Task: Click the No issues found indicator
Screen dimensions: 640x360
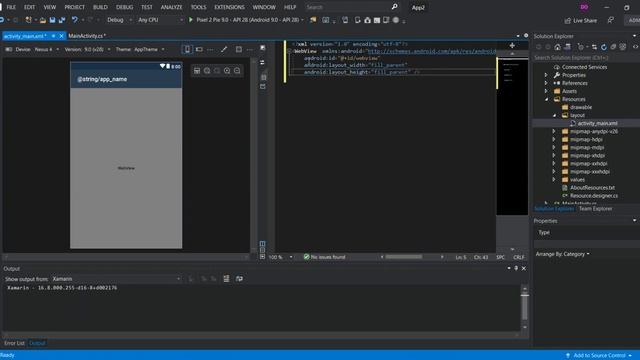Action: tap(324, 257)
